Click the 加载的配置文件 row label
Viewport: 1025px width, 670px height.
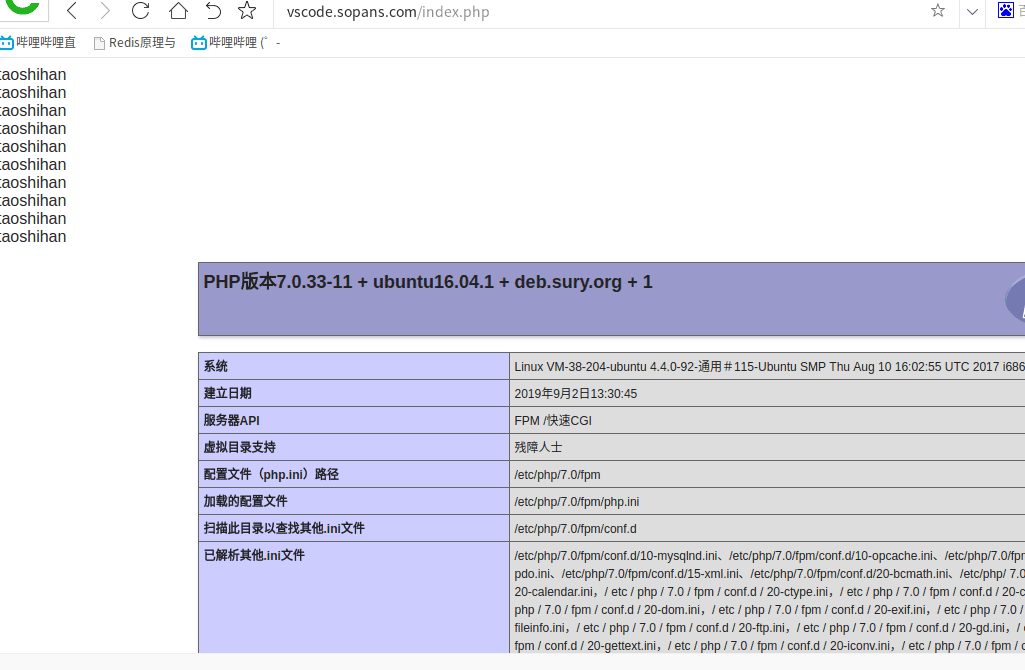tap(245, 501)
